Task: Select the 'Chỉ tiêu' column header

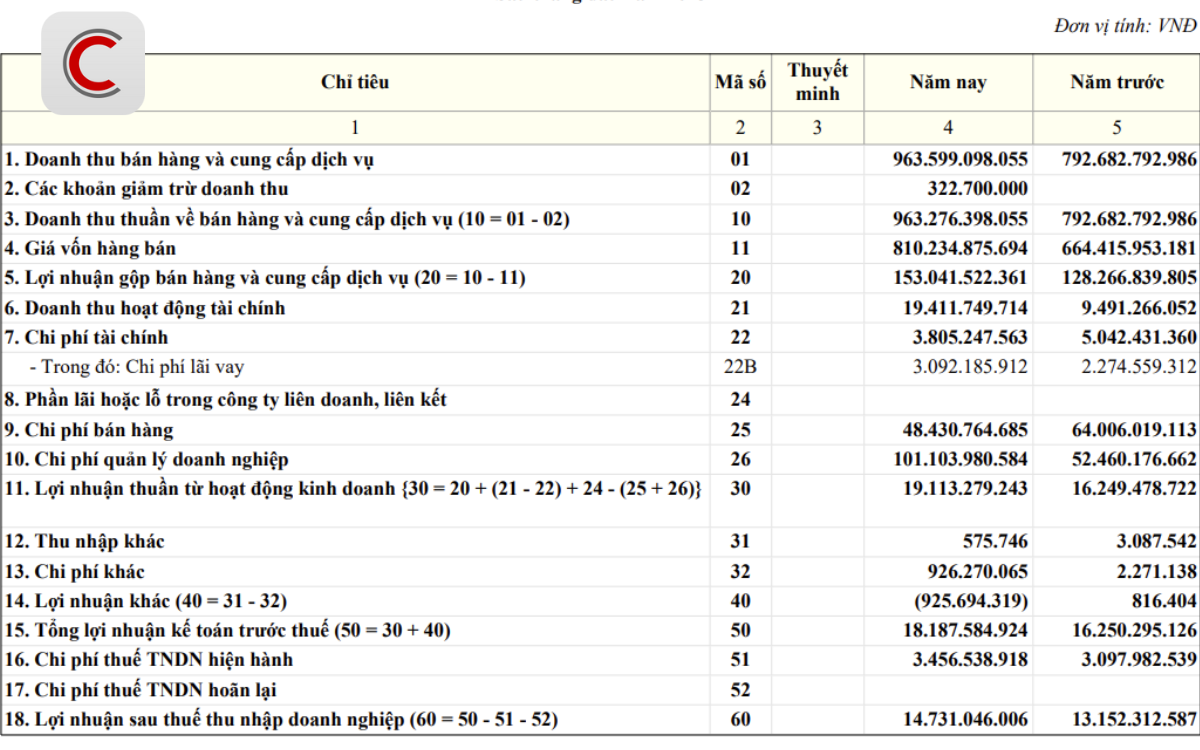Action: click(355, 82)
